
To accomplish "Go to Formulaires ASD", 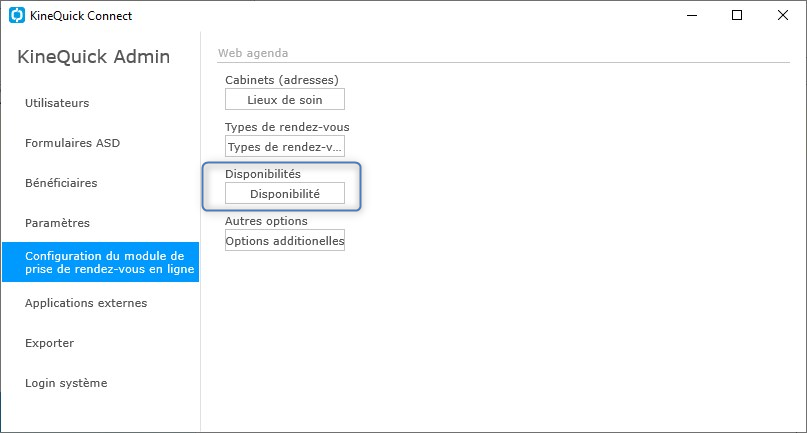I will pos(73,143).
